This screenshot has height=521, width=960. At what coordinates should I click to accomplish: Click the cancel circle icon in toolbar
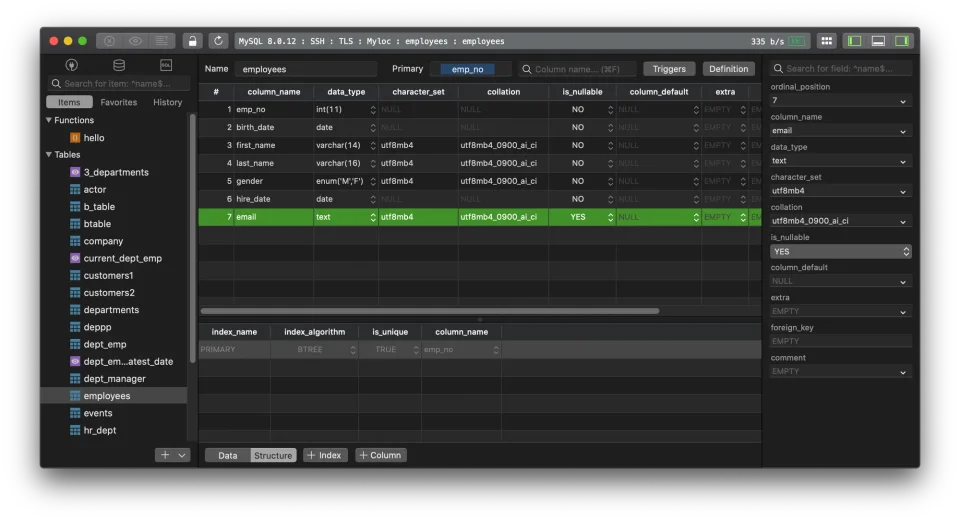tap(109, 41)
